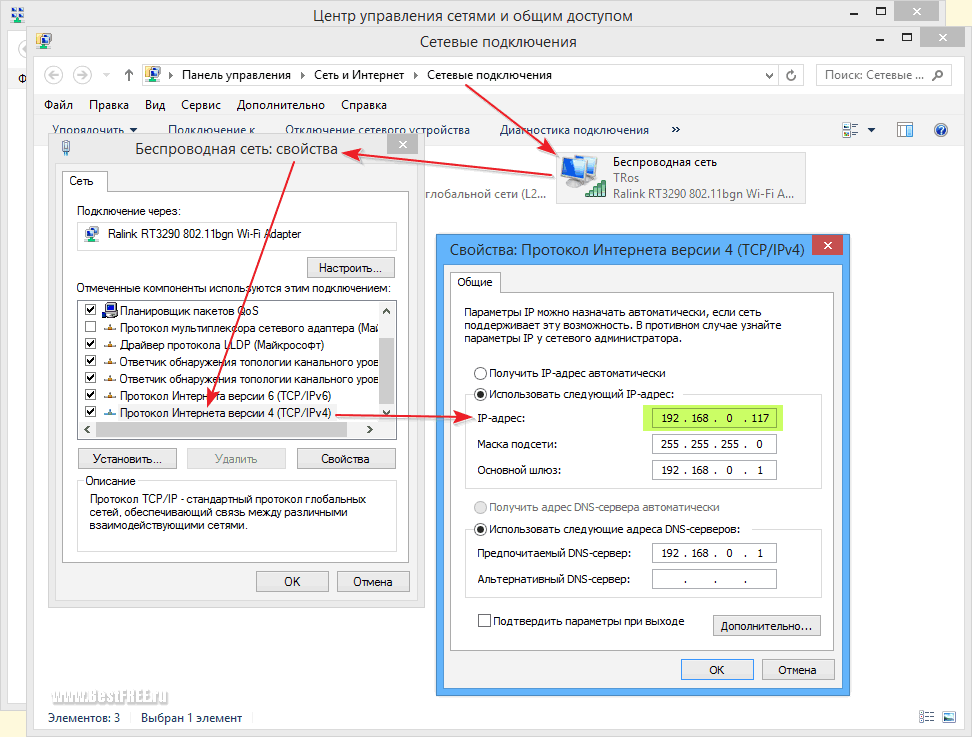
Task: Expand hidden toolbar commands chevron
Action: [x=676, y=130]
